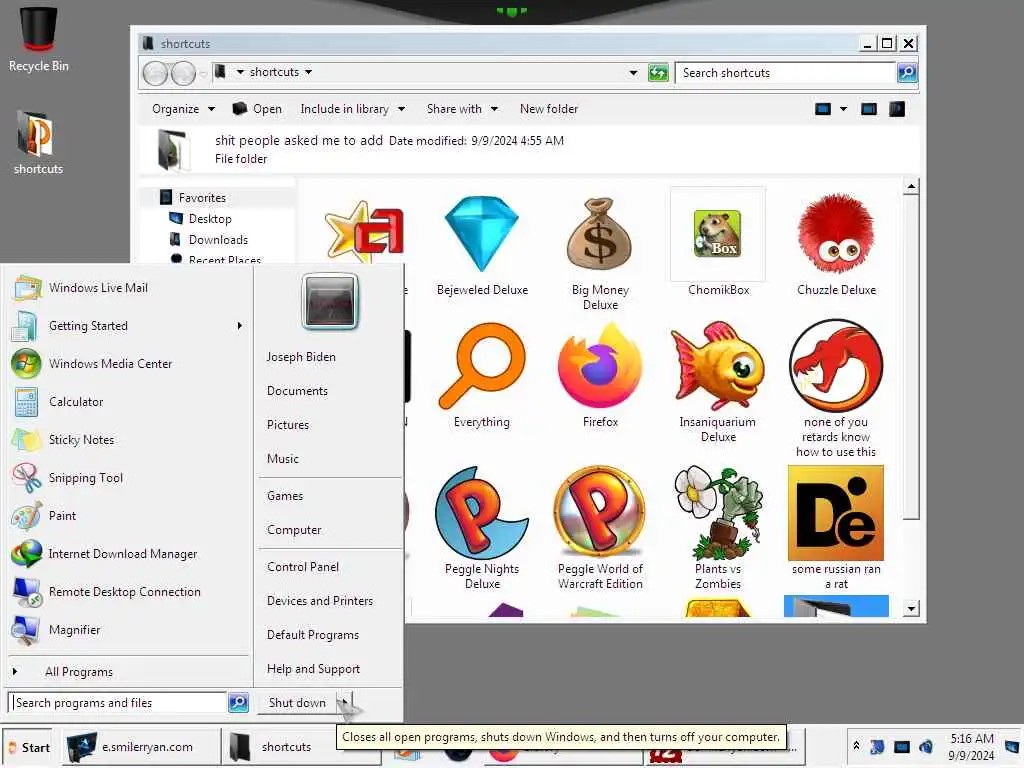Click the Start button on taskbar
Screen dimensions: 1024x768
28,747
